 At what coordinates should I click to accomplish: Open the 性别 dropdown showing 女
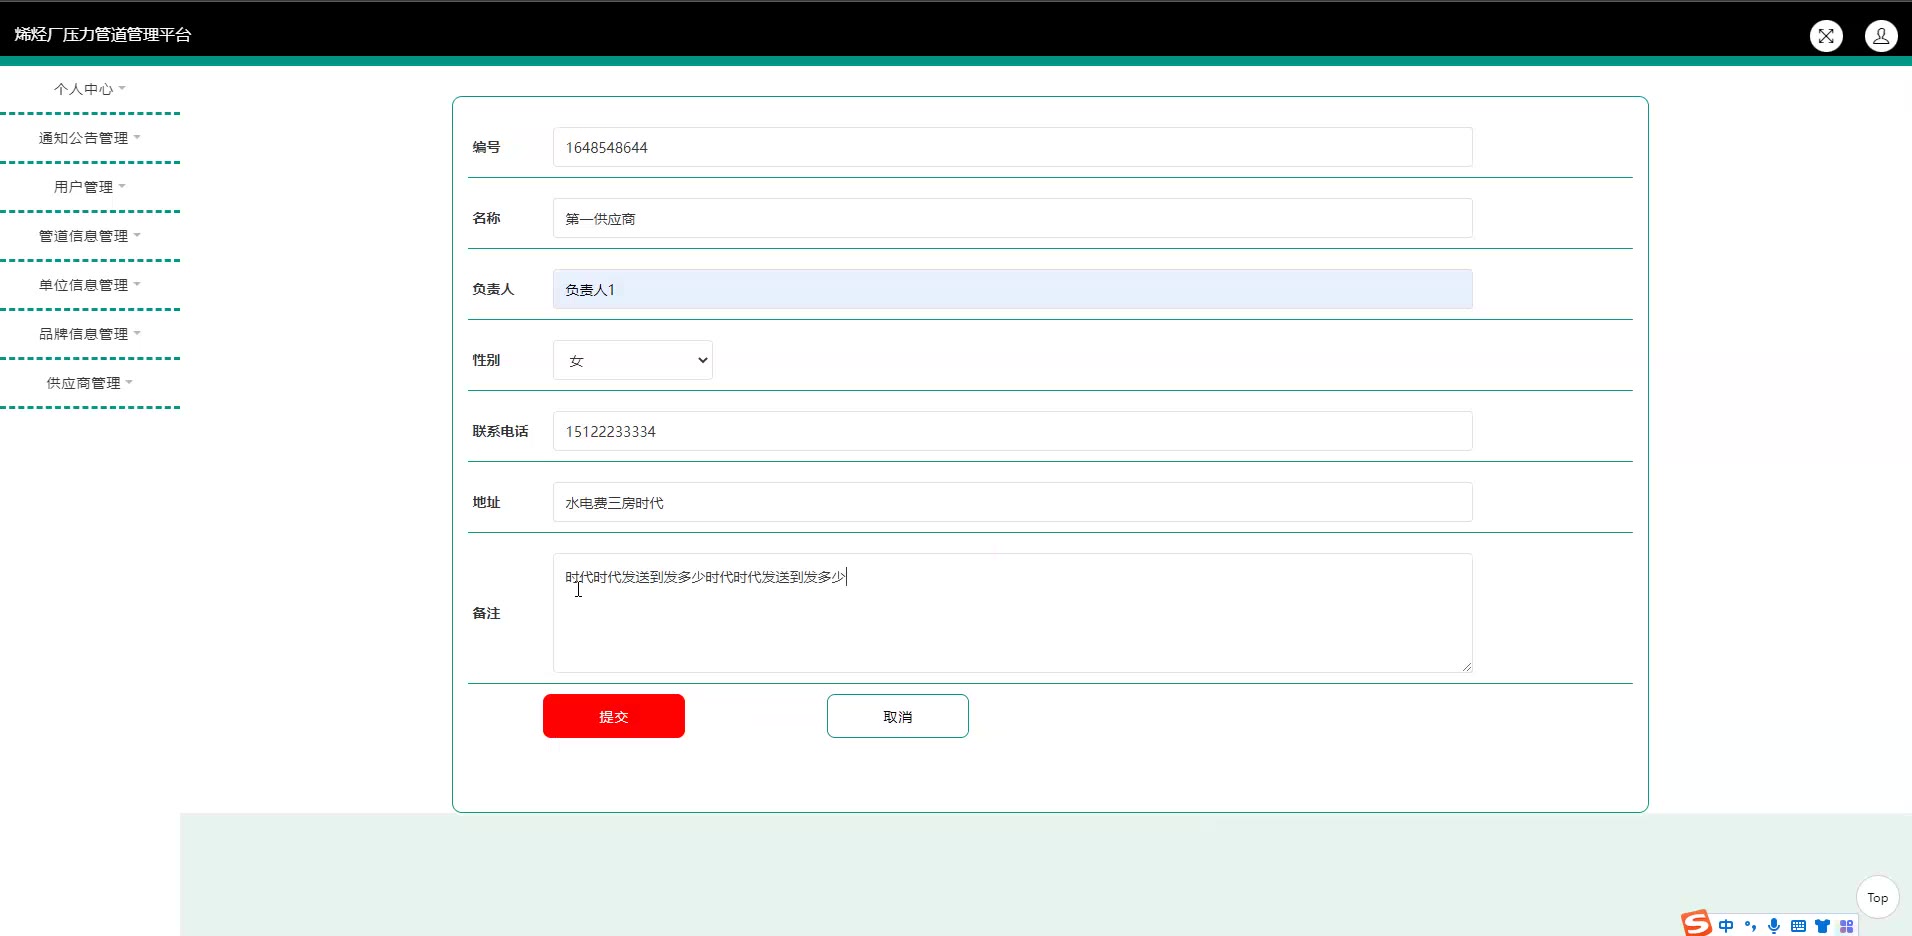633,360
